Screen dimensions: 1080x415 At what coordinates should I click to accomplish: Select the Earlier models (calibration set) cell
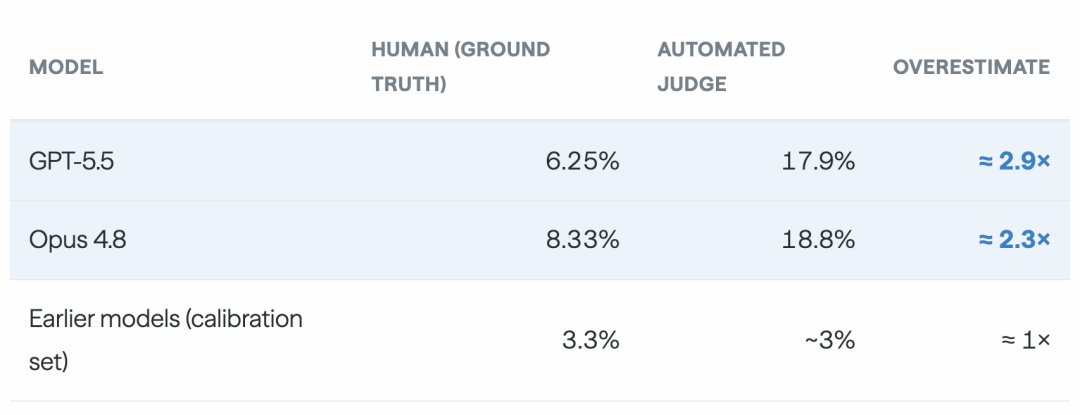166,340
